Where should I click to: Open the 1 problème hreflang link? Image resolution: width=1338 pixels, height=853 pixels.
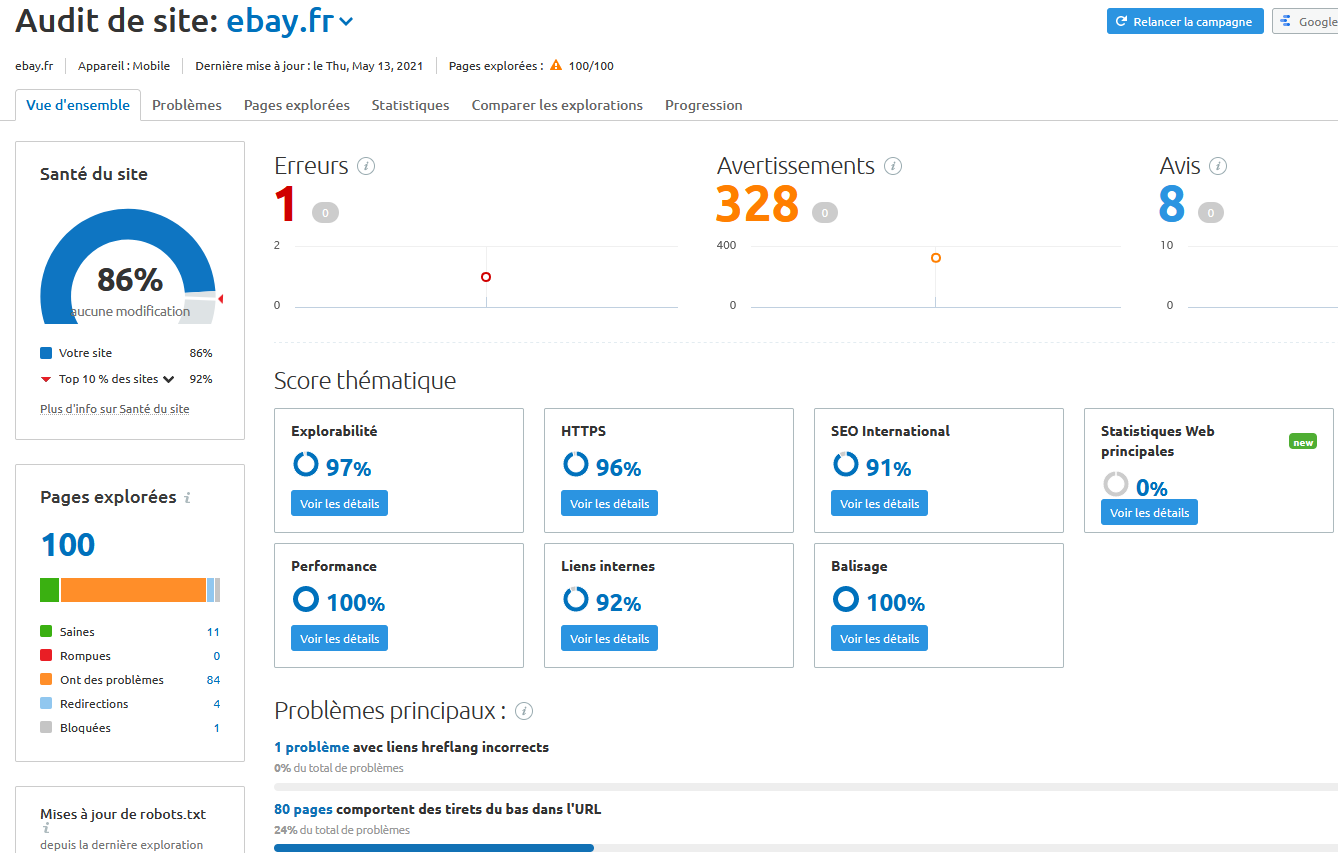312,747
